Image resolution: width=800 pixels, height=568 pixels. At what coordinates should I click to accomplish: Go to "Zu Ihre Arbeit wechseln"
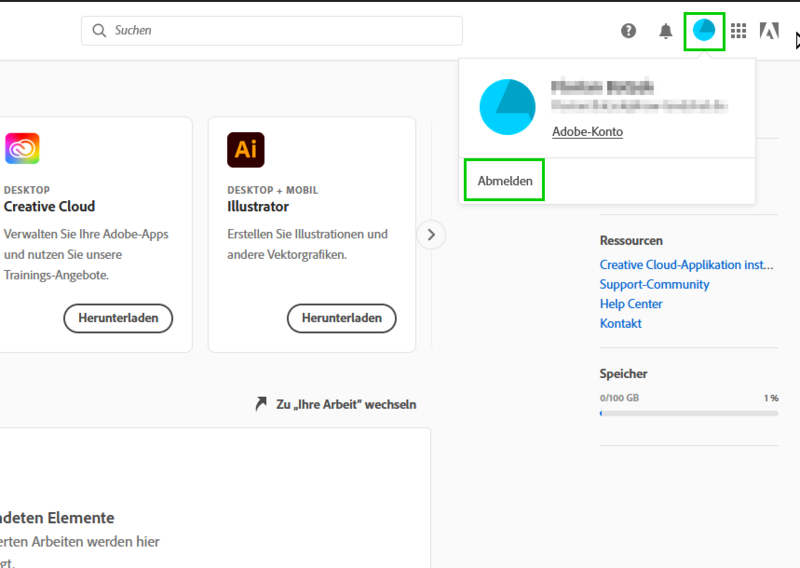tap(336, 405)
